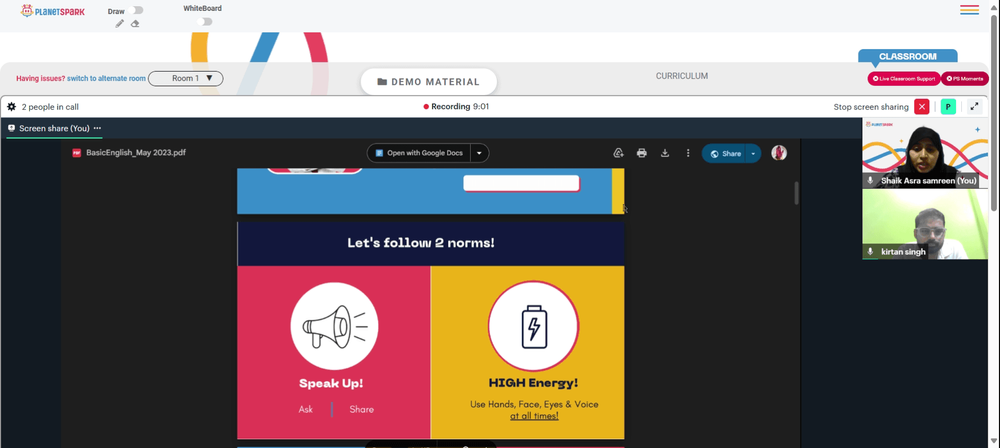
Task: Stop screen sharing with red X
Action: (922, 107)
